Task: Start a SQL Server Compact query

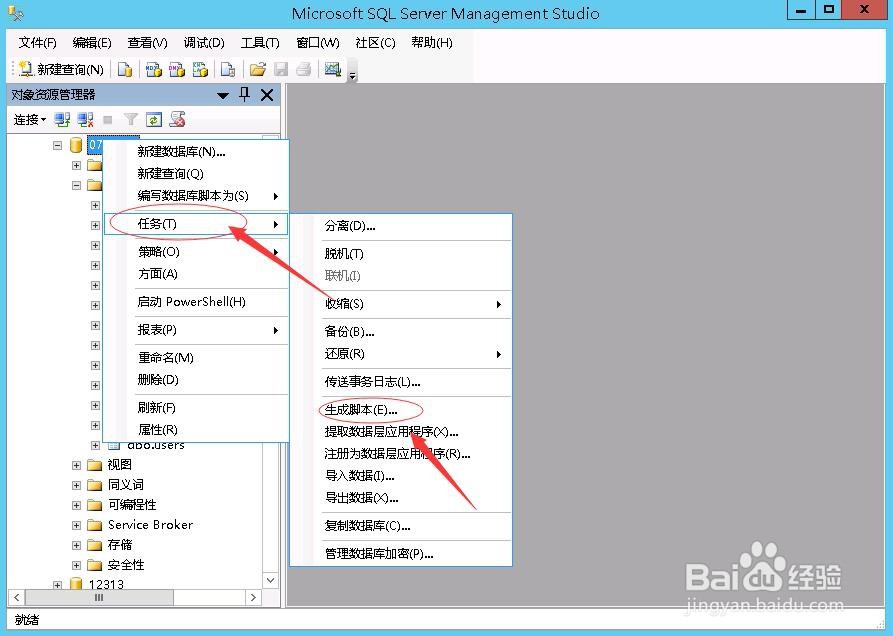Action: 228,69
